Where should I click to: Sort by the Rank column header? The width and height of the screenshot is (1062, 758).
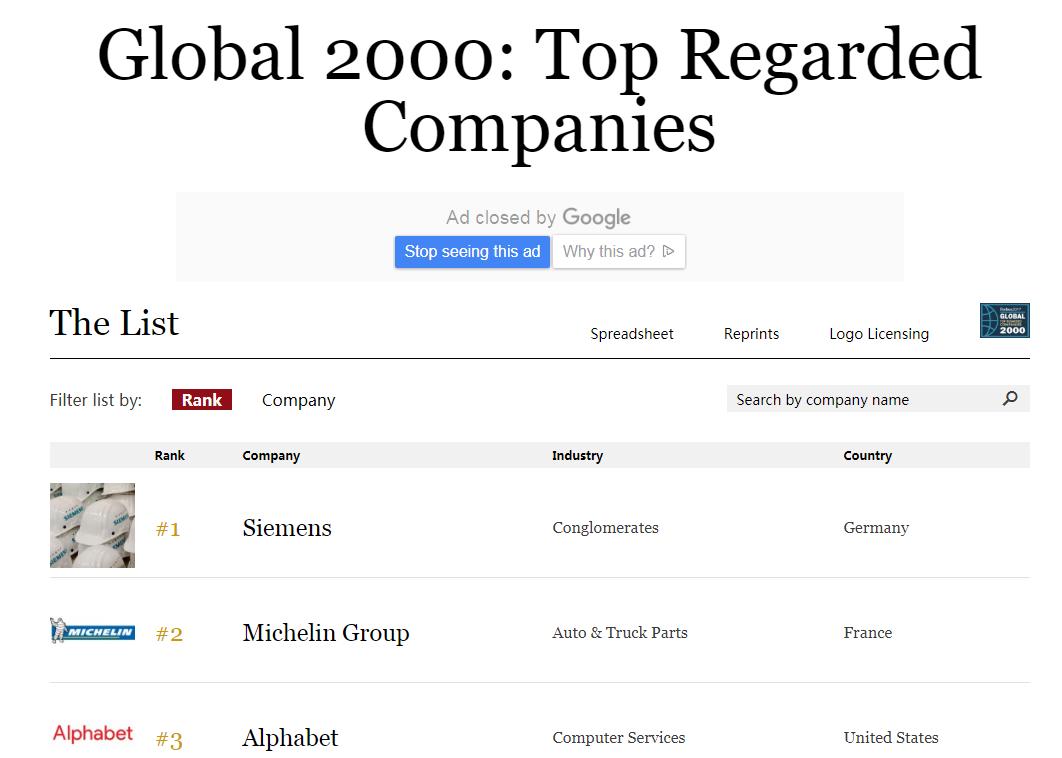tap(170, 456)
